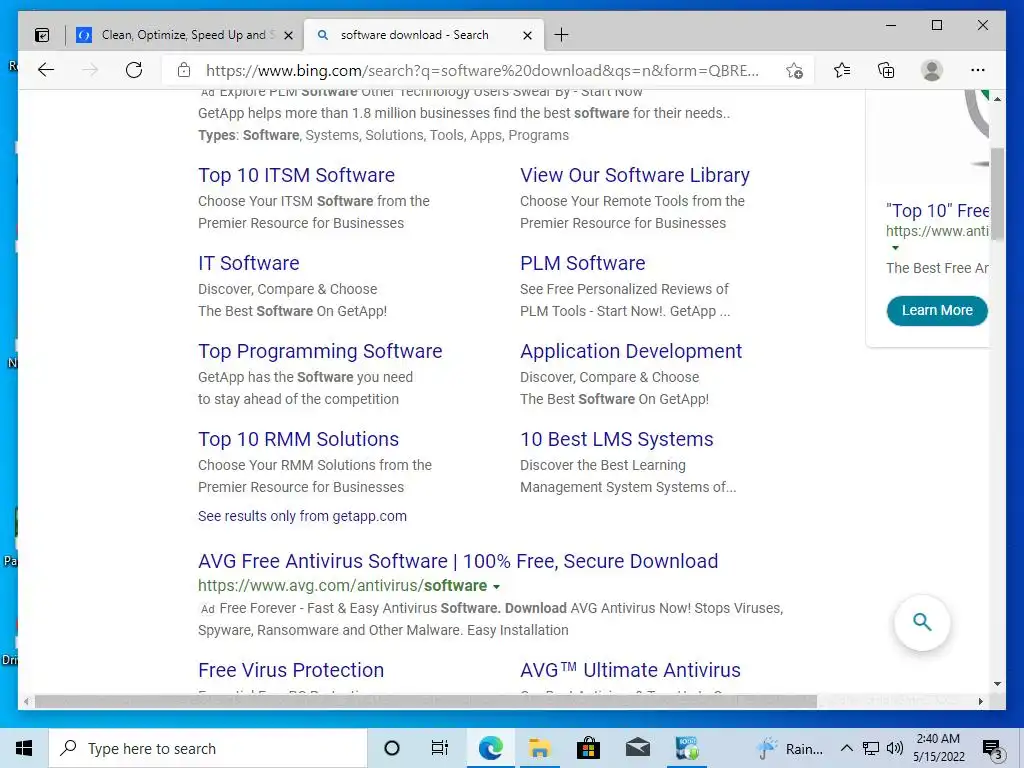Open the Windows Start menu
Image resolution: width=1024 pixels, height=768 pixels.
pyautogui.click(x=24, y=748)
